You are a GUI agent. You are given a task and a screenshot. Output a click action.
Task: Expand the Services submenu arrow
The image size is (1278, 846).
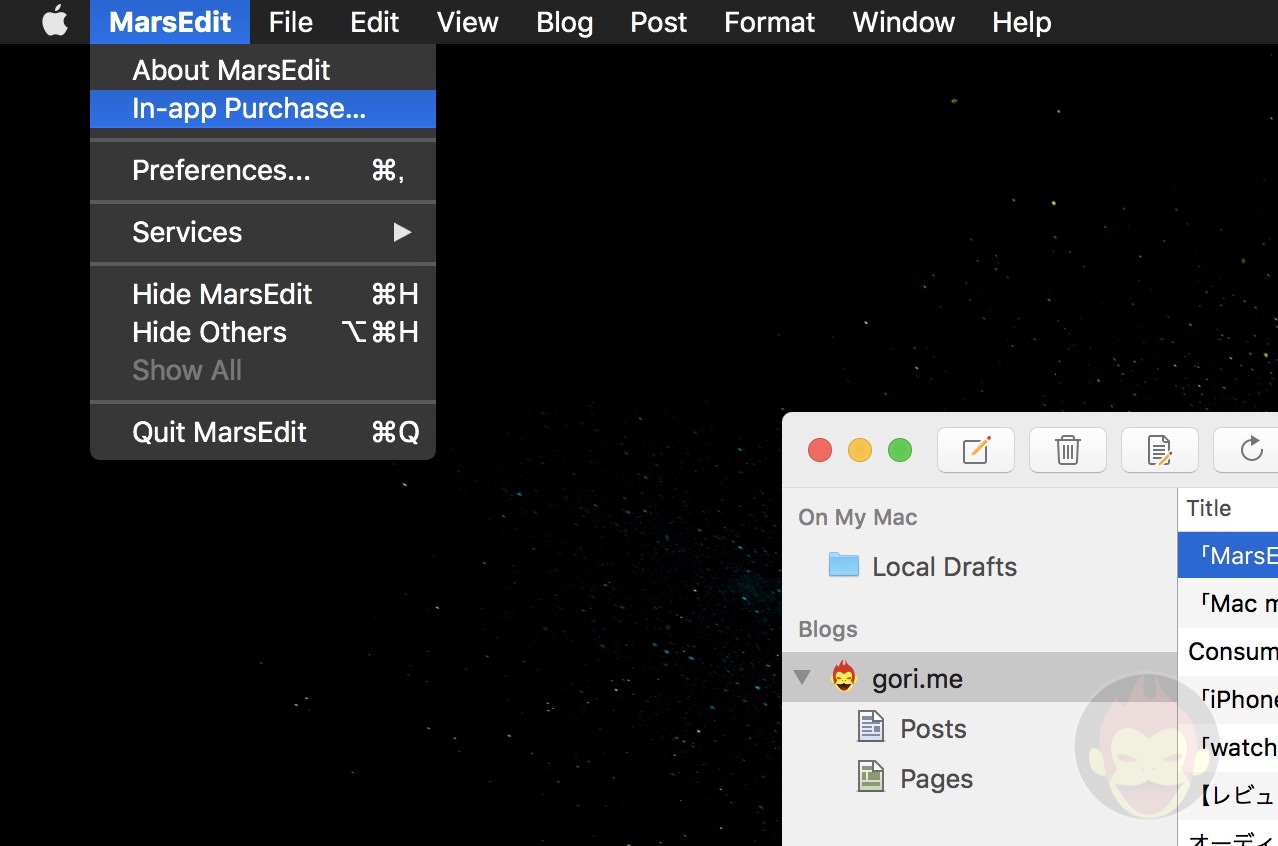[x=402, y=232]
